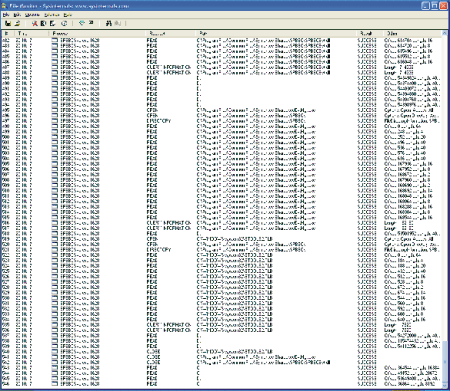Select the first DIRECTORY request row
450x391 pixels.
coord(221,121)
